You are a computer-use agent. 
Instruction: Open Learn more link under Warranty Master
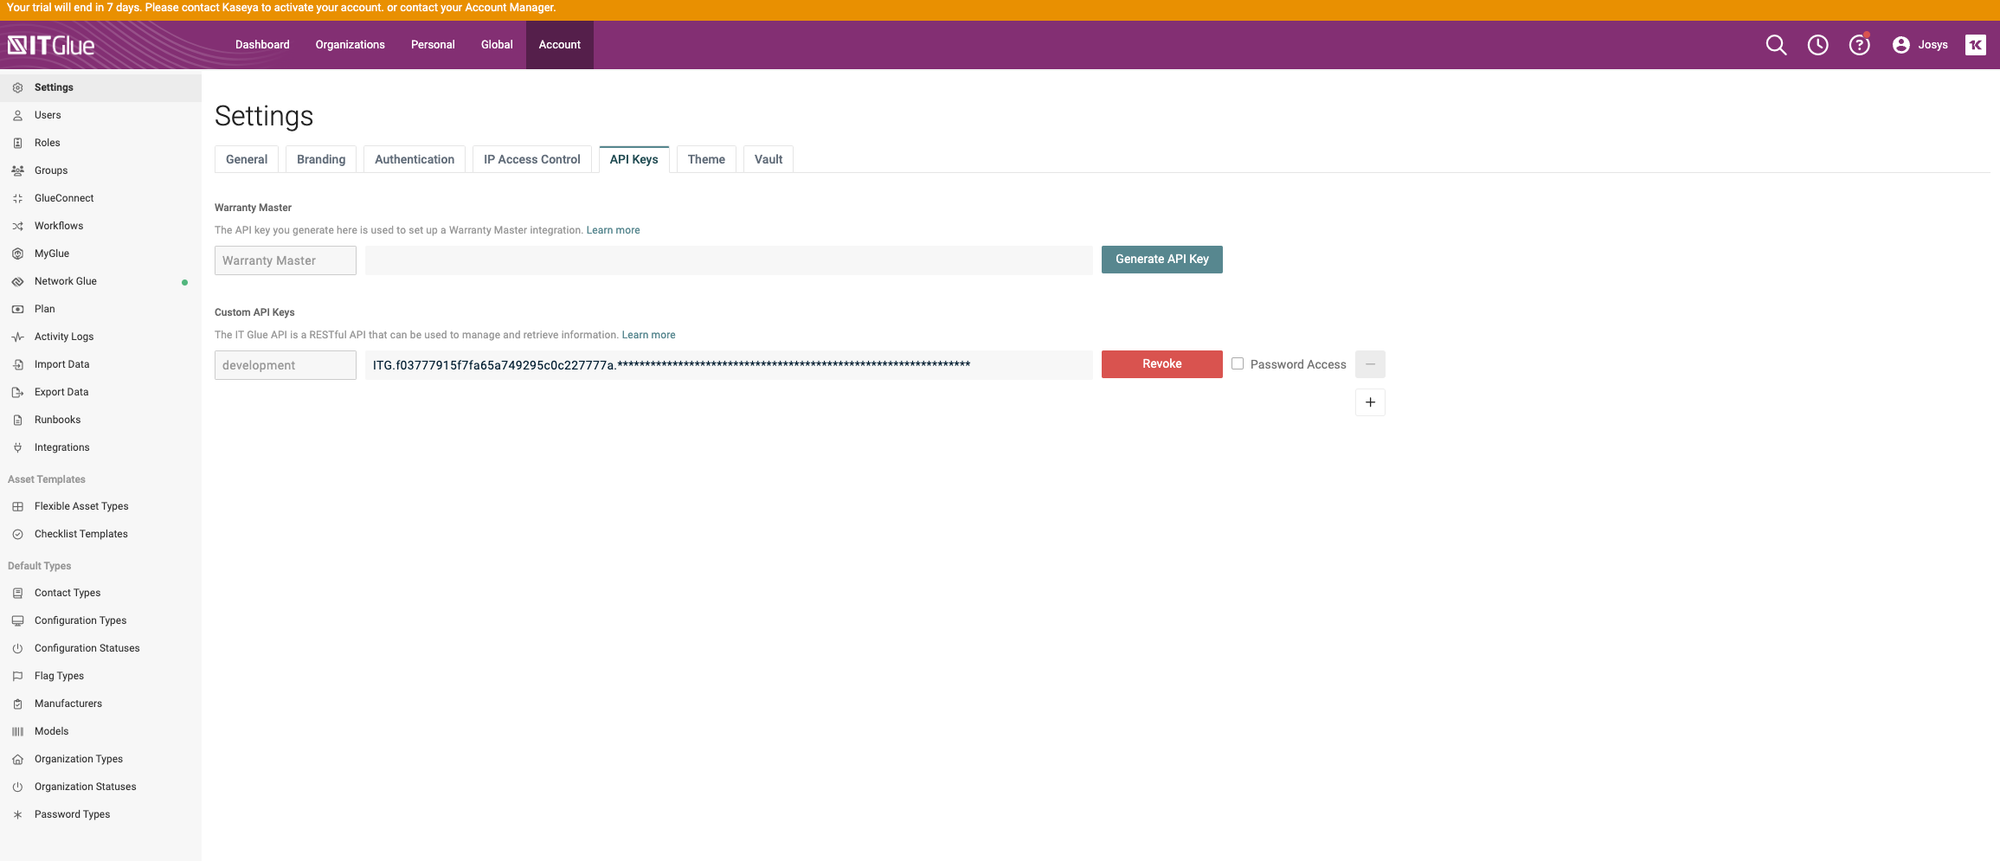[613, 230]
